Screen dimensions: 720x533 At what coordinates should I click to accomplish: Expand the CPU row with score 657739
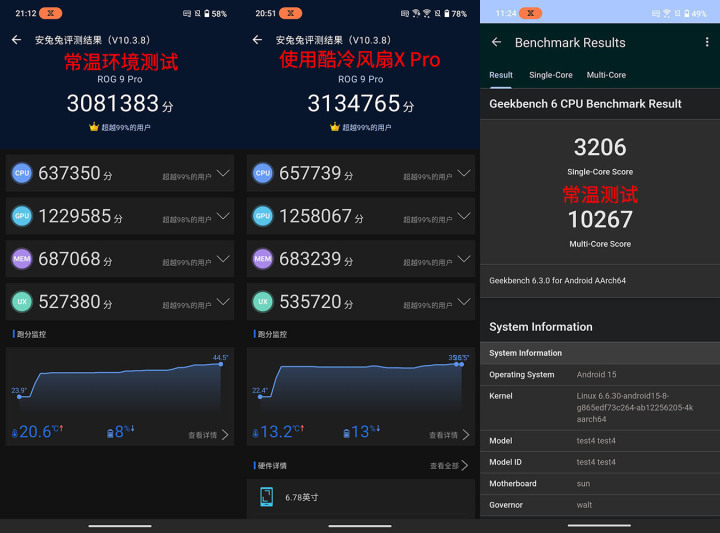[464, 173]
